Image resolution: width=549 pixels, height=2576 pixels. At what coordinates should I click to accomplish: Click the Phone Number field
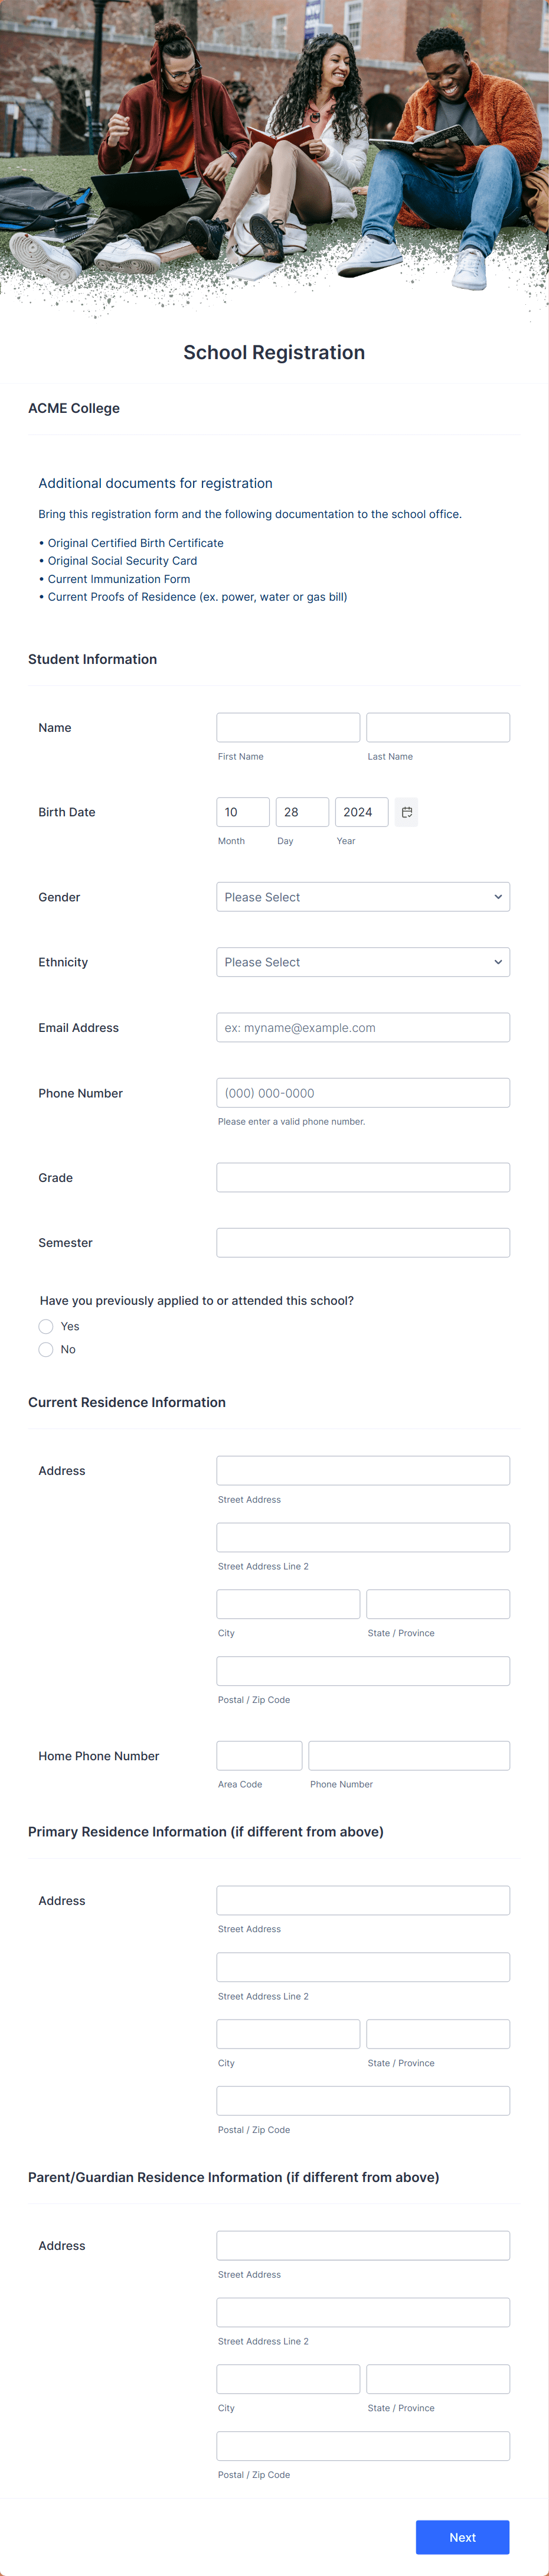click(362, 1092)
